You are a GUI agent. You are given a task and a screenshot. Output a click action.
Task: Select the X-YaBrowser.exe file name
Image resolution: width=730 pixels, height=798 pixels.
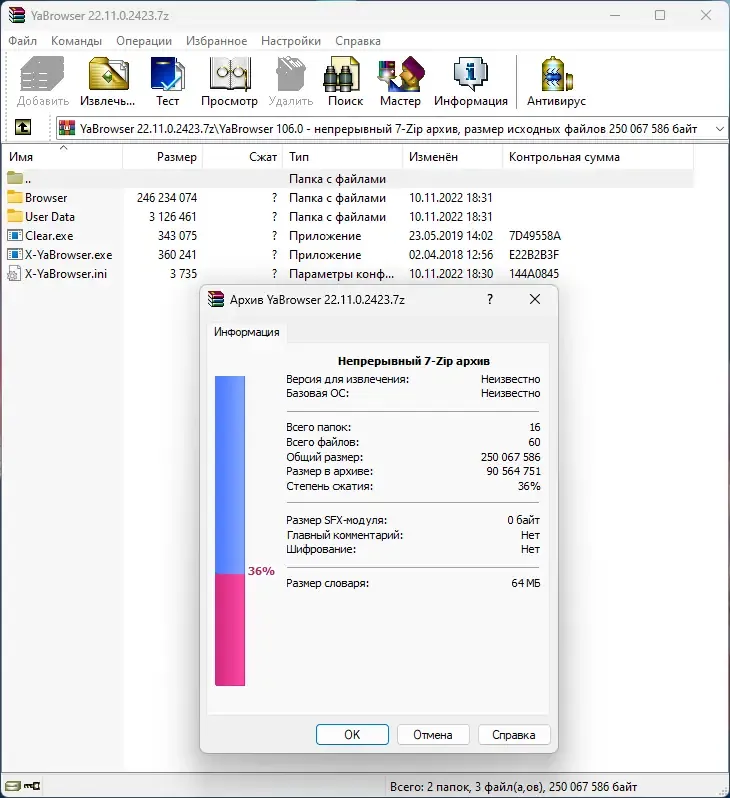coord(69,254)
